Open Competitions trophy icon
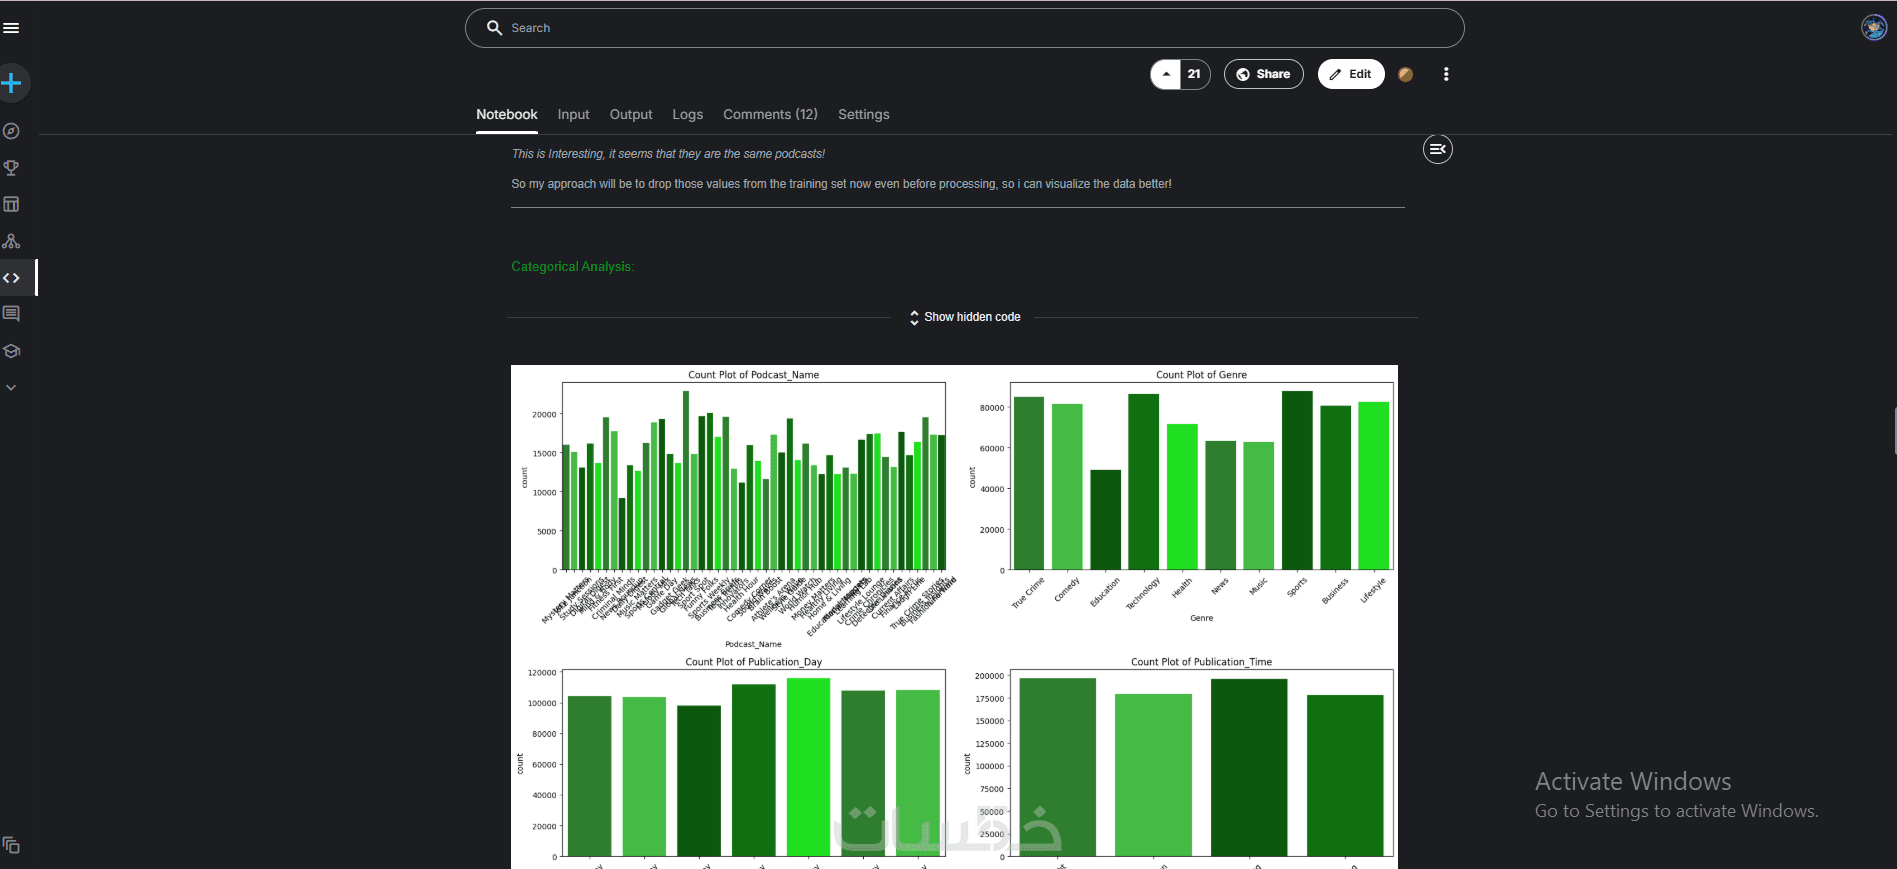1897x869 pixels. pos(11,168)
